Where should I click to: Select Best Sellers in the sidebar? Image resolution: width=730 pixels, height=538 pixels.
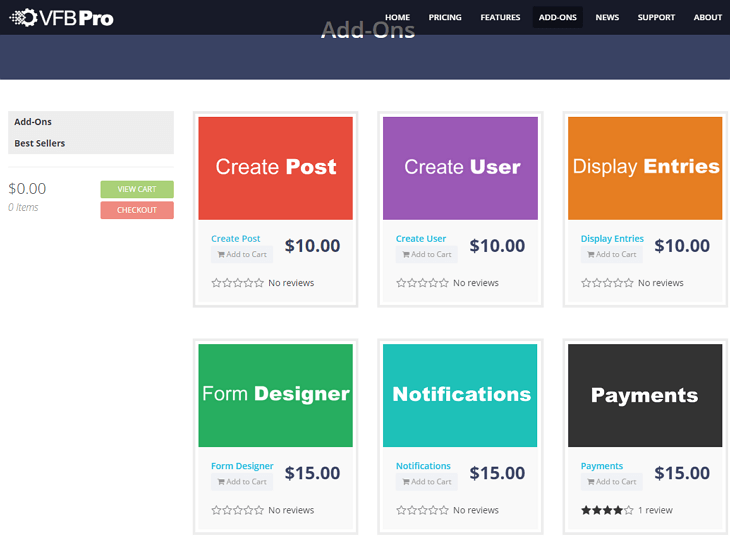40,143
